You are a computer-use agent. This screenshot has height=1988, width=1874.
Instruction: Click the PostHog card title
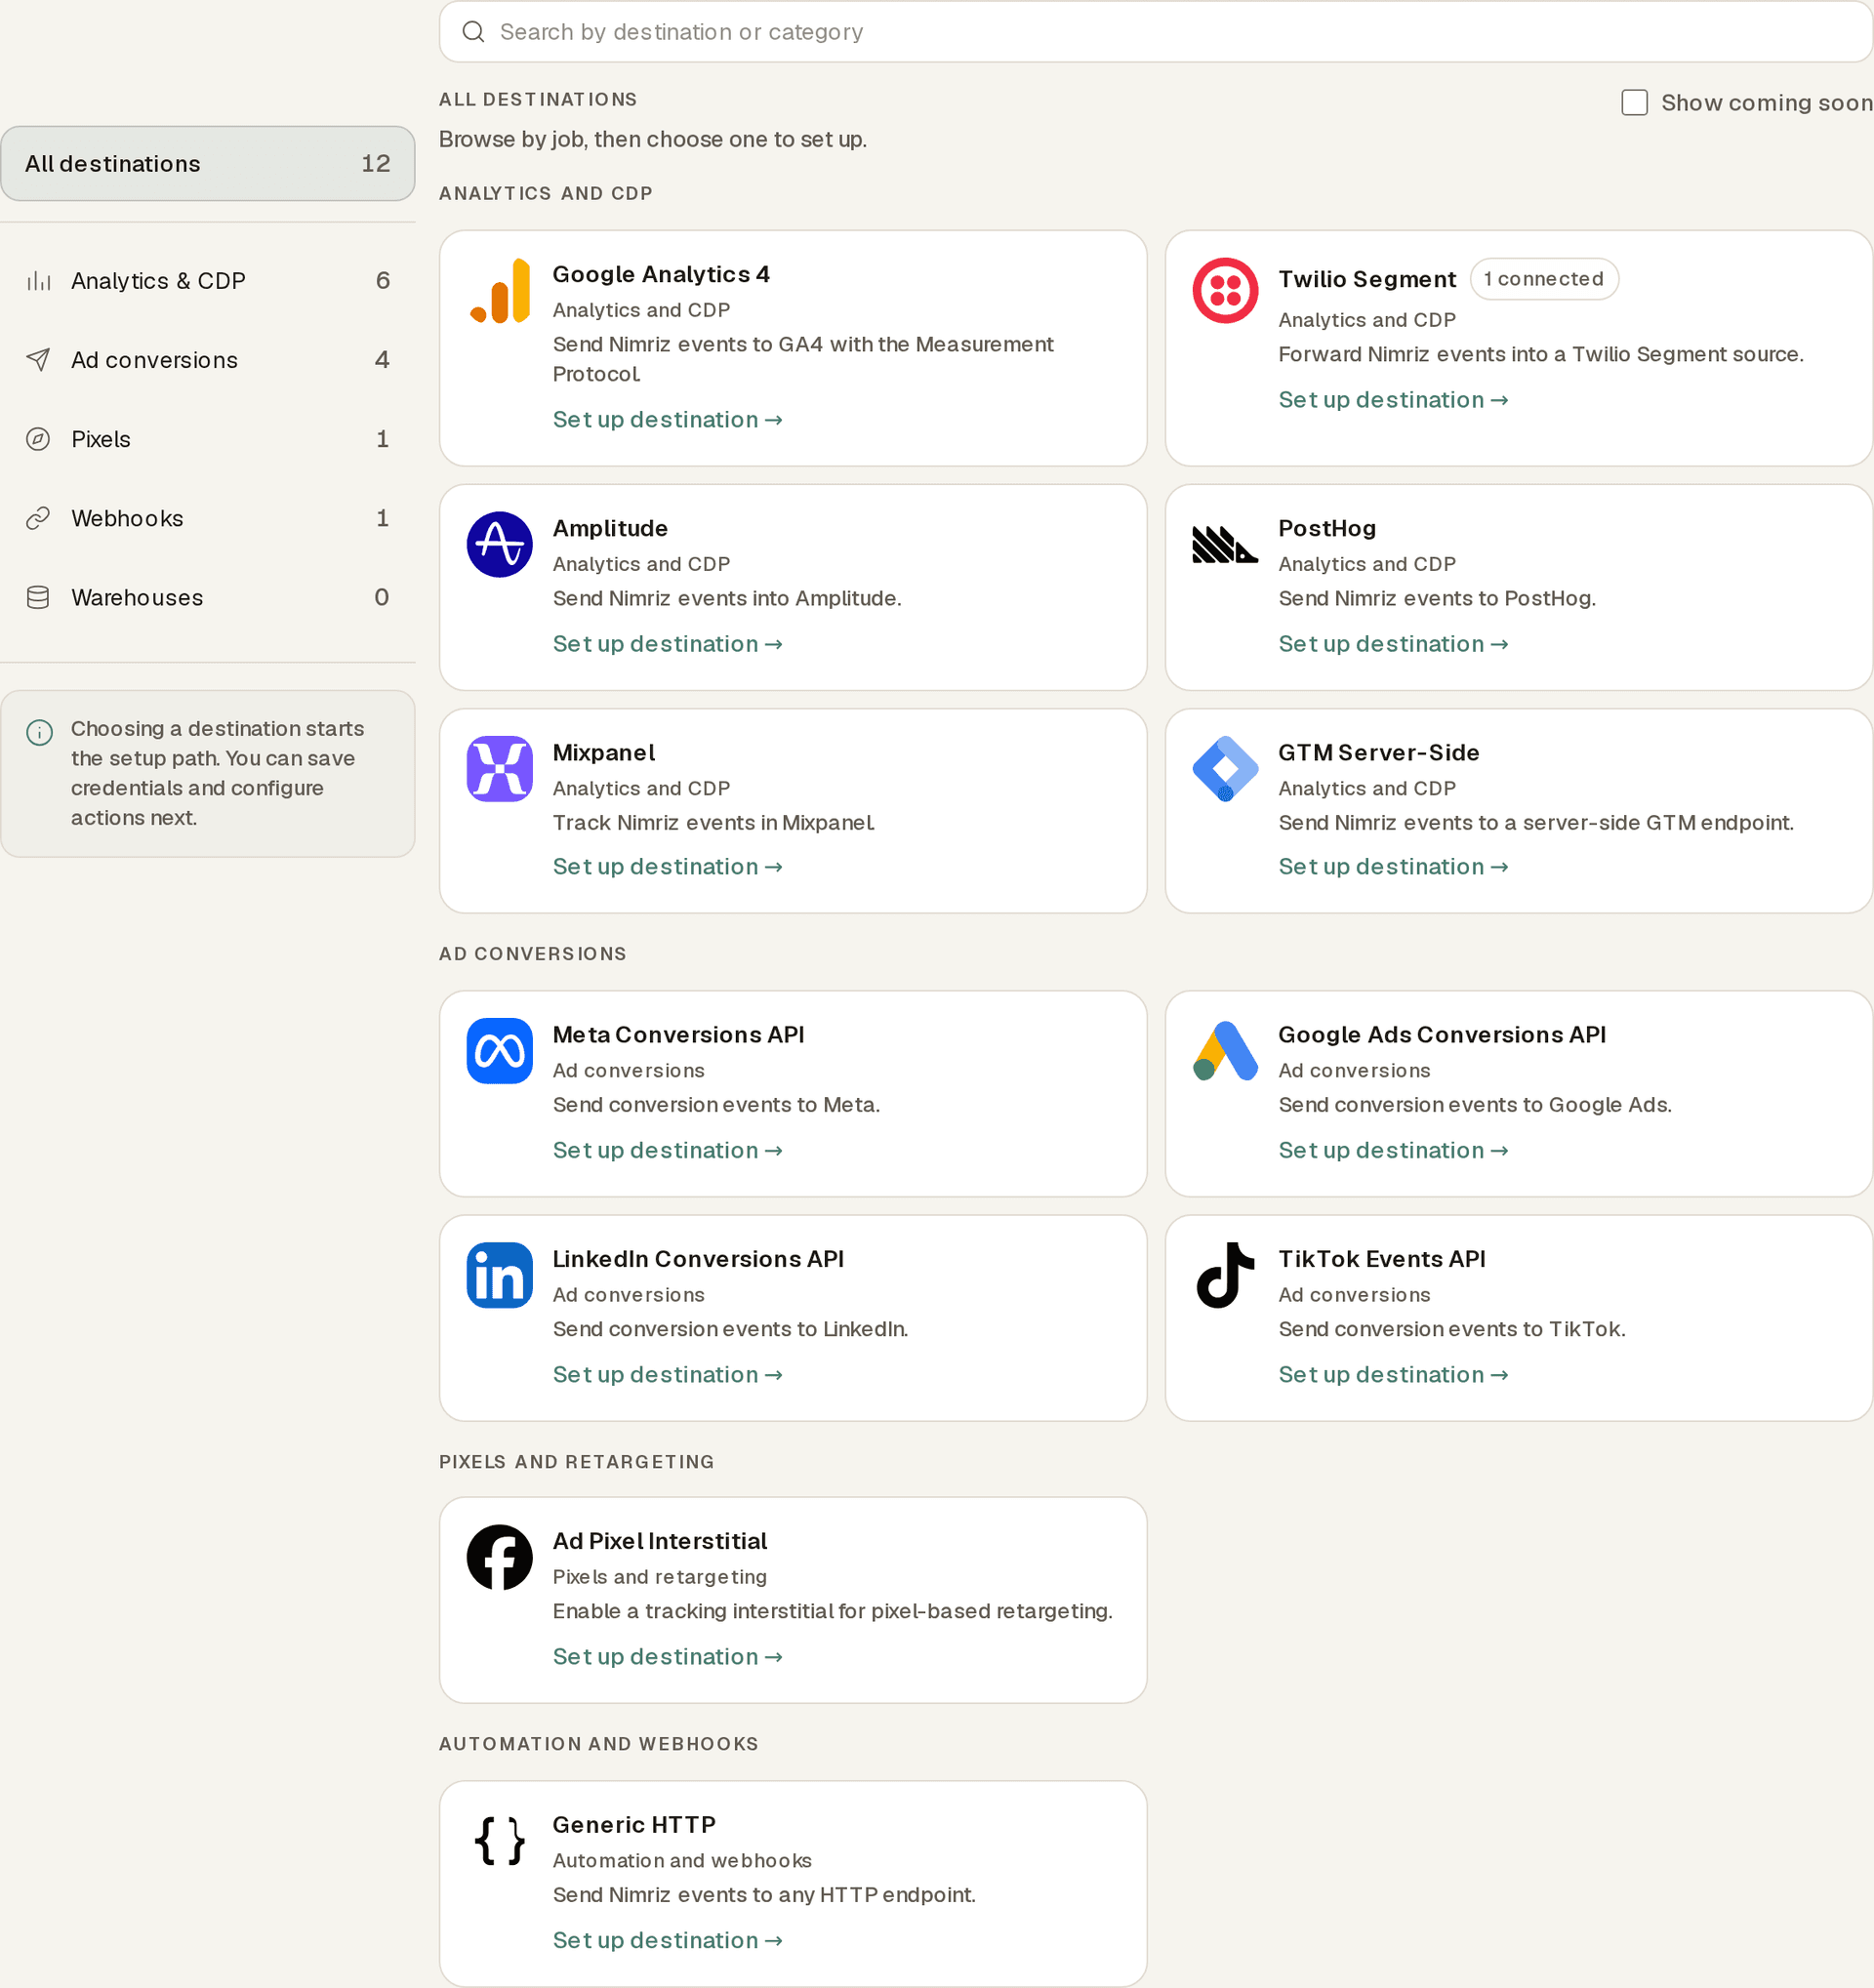tap(1326, 528)
